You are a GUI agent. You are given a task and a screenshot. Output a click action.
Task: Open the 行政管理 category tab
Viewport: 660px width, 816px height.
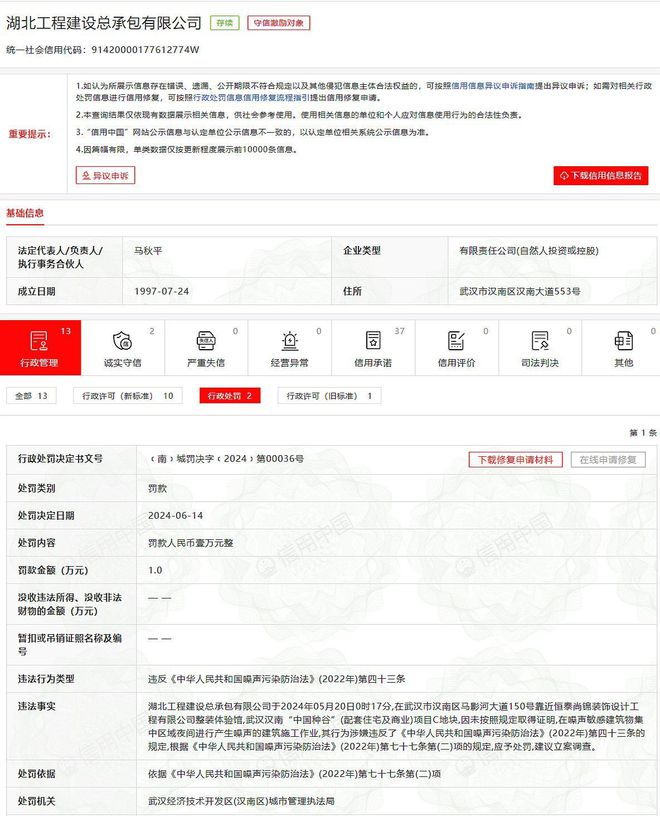coord(41,348)
